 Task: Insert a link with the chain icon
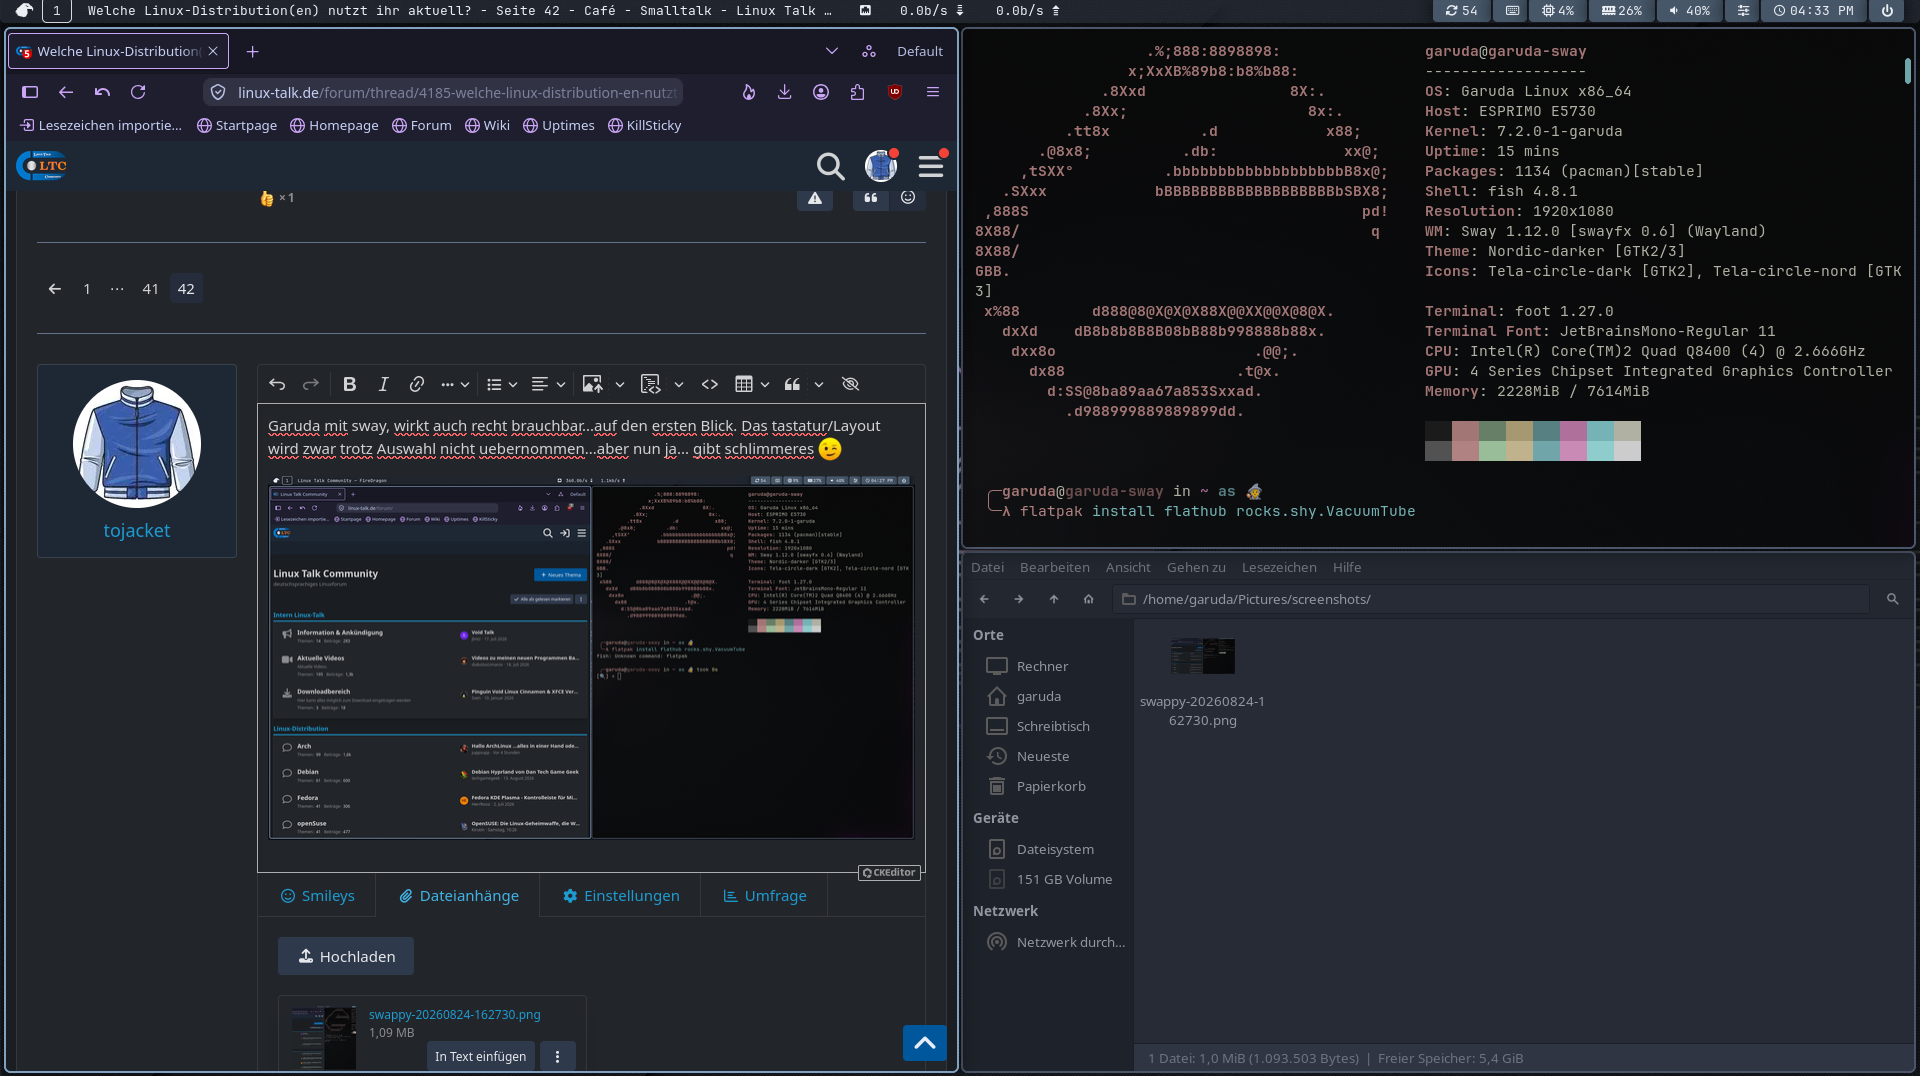pyautogui.click(x=417, y=384)
